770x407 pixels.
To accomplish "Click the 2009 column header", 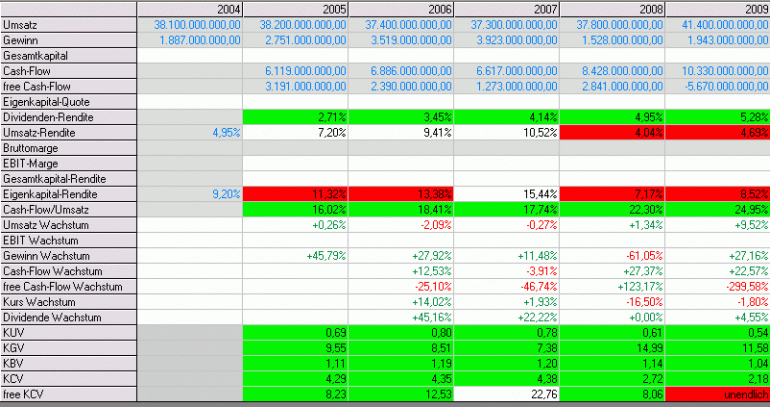I will click(x=717, y=9).
